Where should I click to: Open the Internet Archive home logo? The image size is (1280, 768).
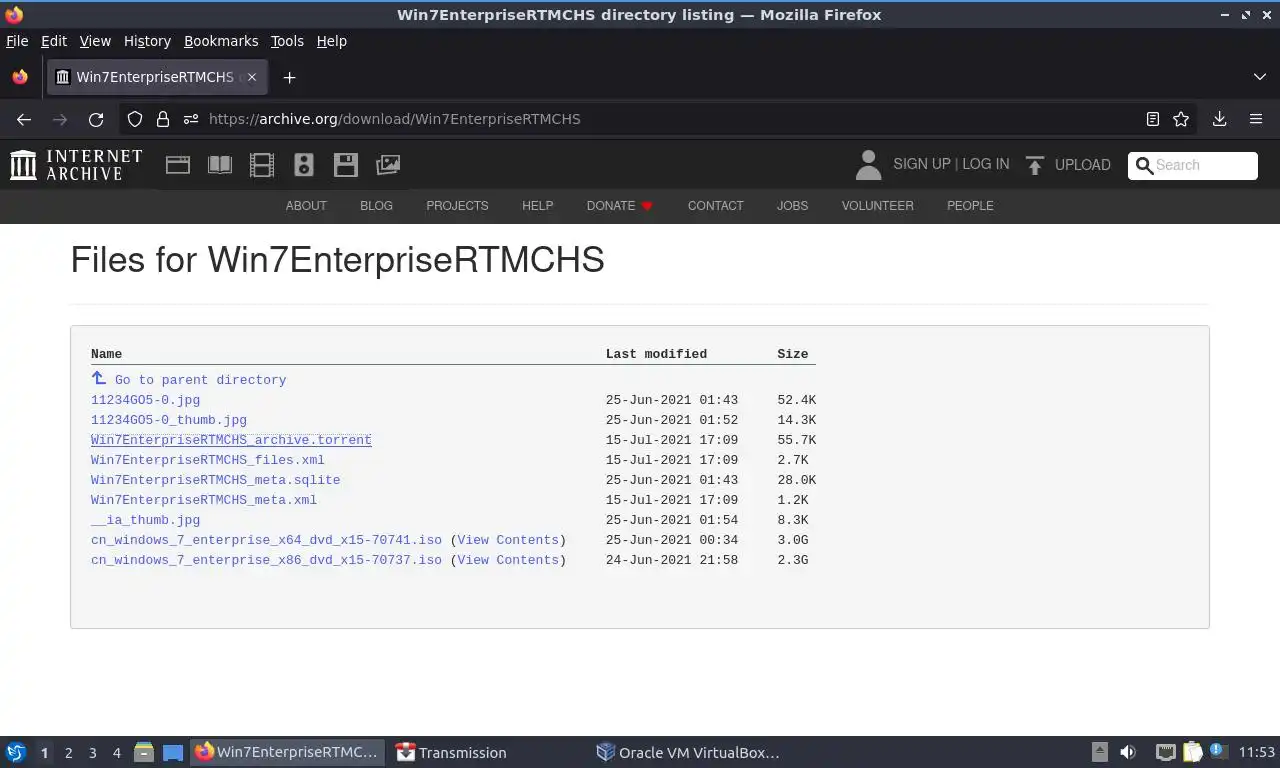click(76, 165)
